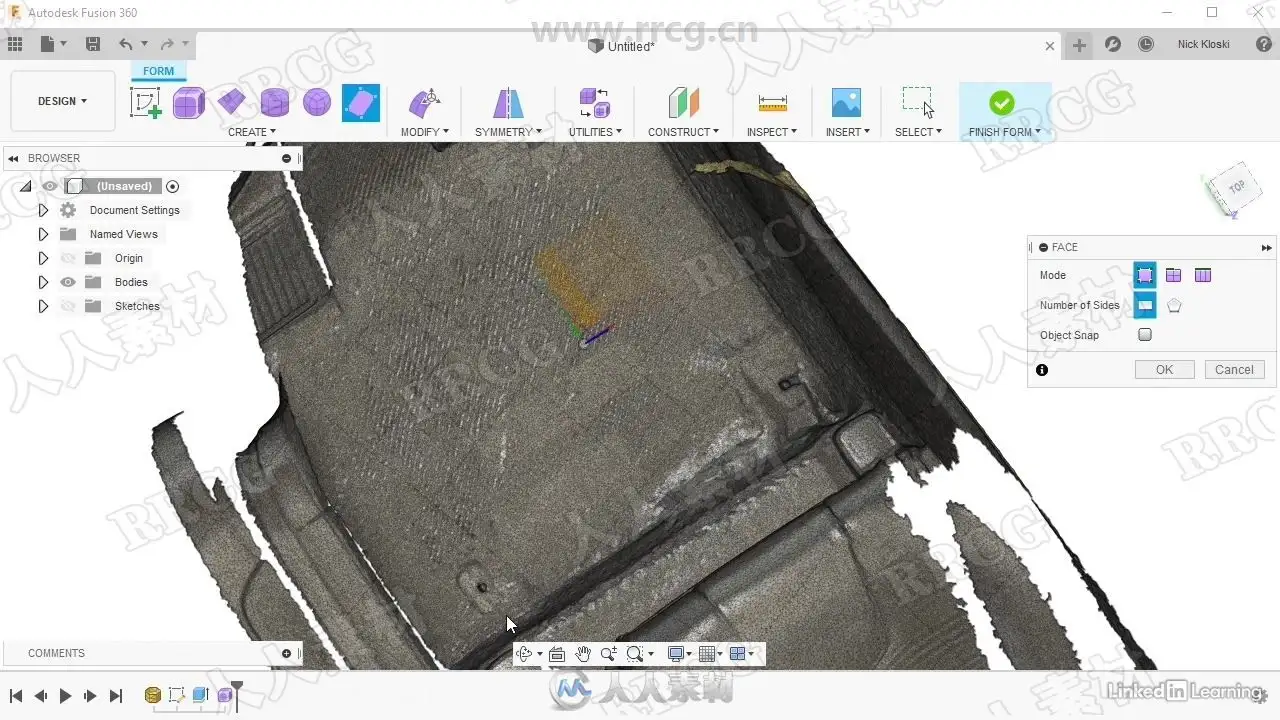
Task: Expand the Sketches tree node
Action: (x=43, y=306)
